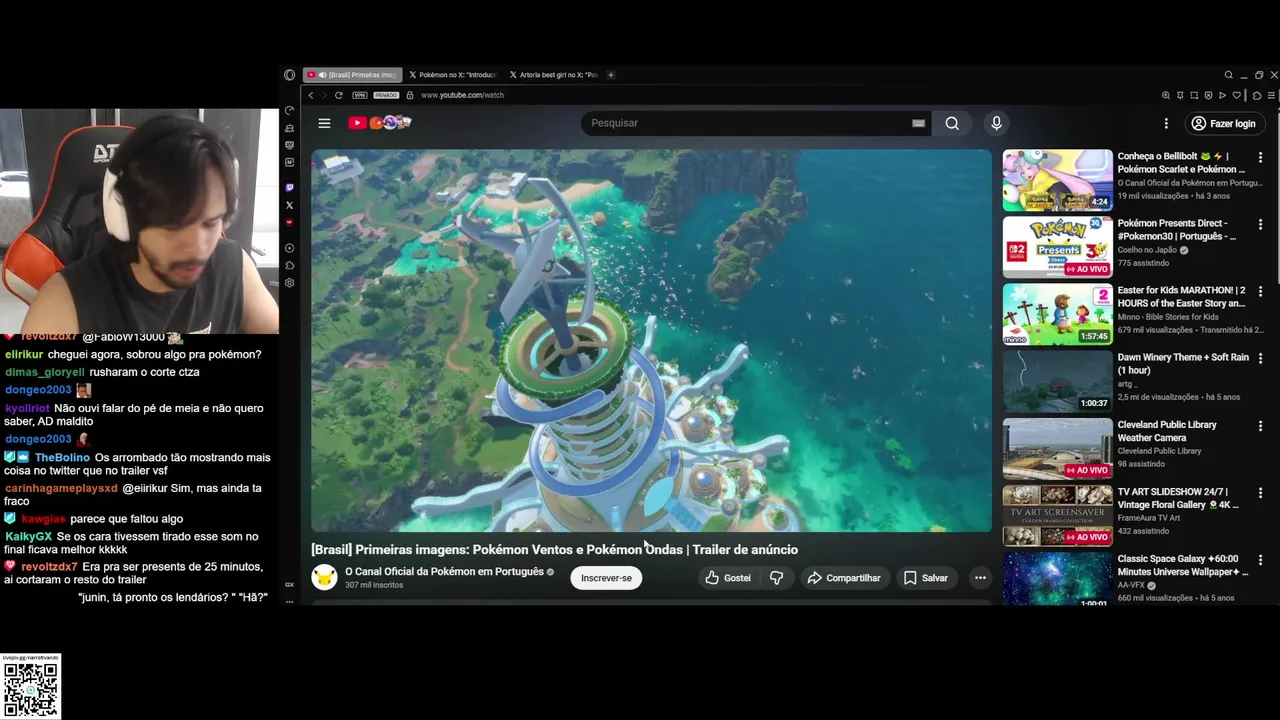Click the main Pokémon trailer video player
This screenshot has height=720, width=1280.
tap(651, 340)
